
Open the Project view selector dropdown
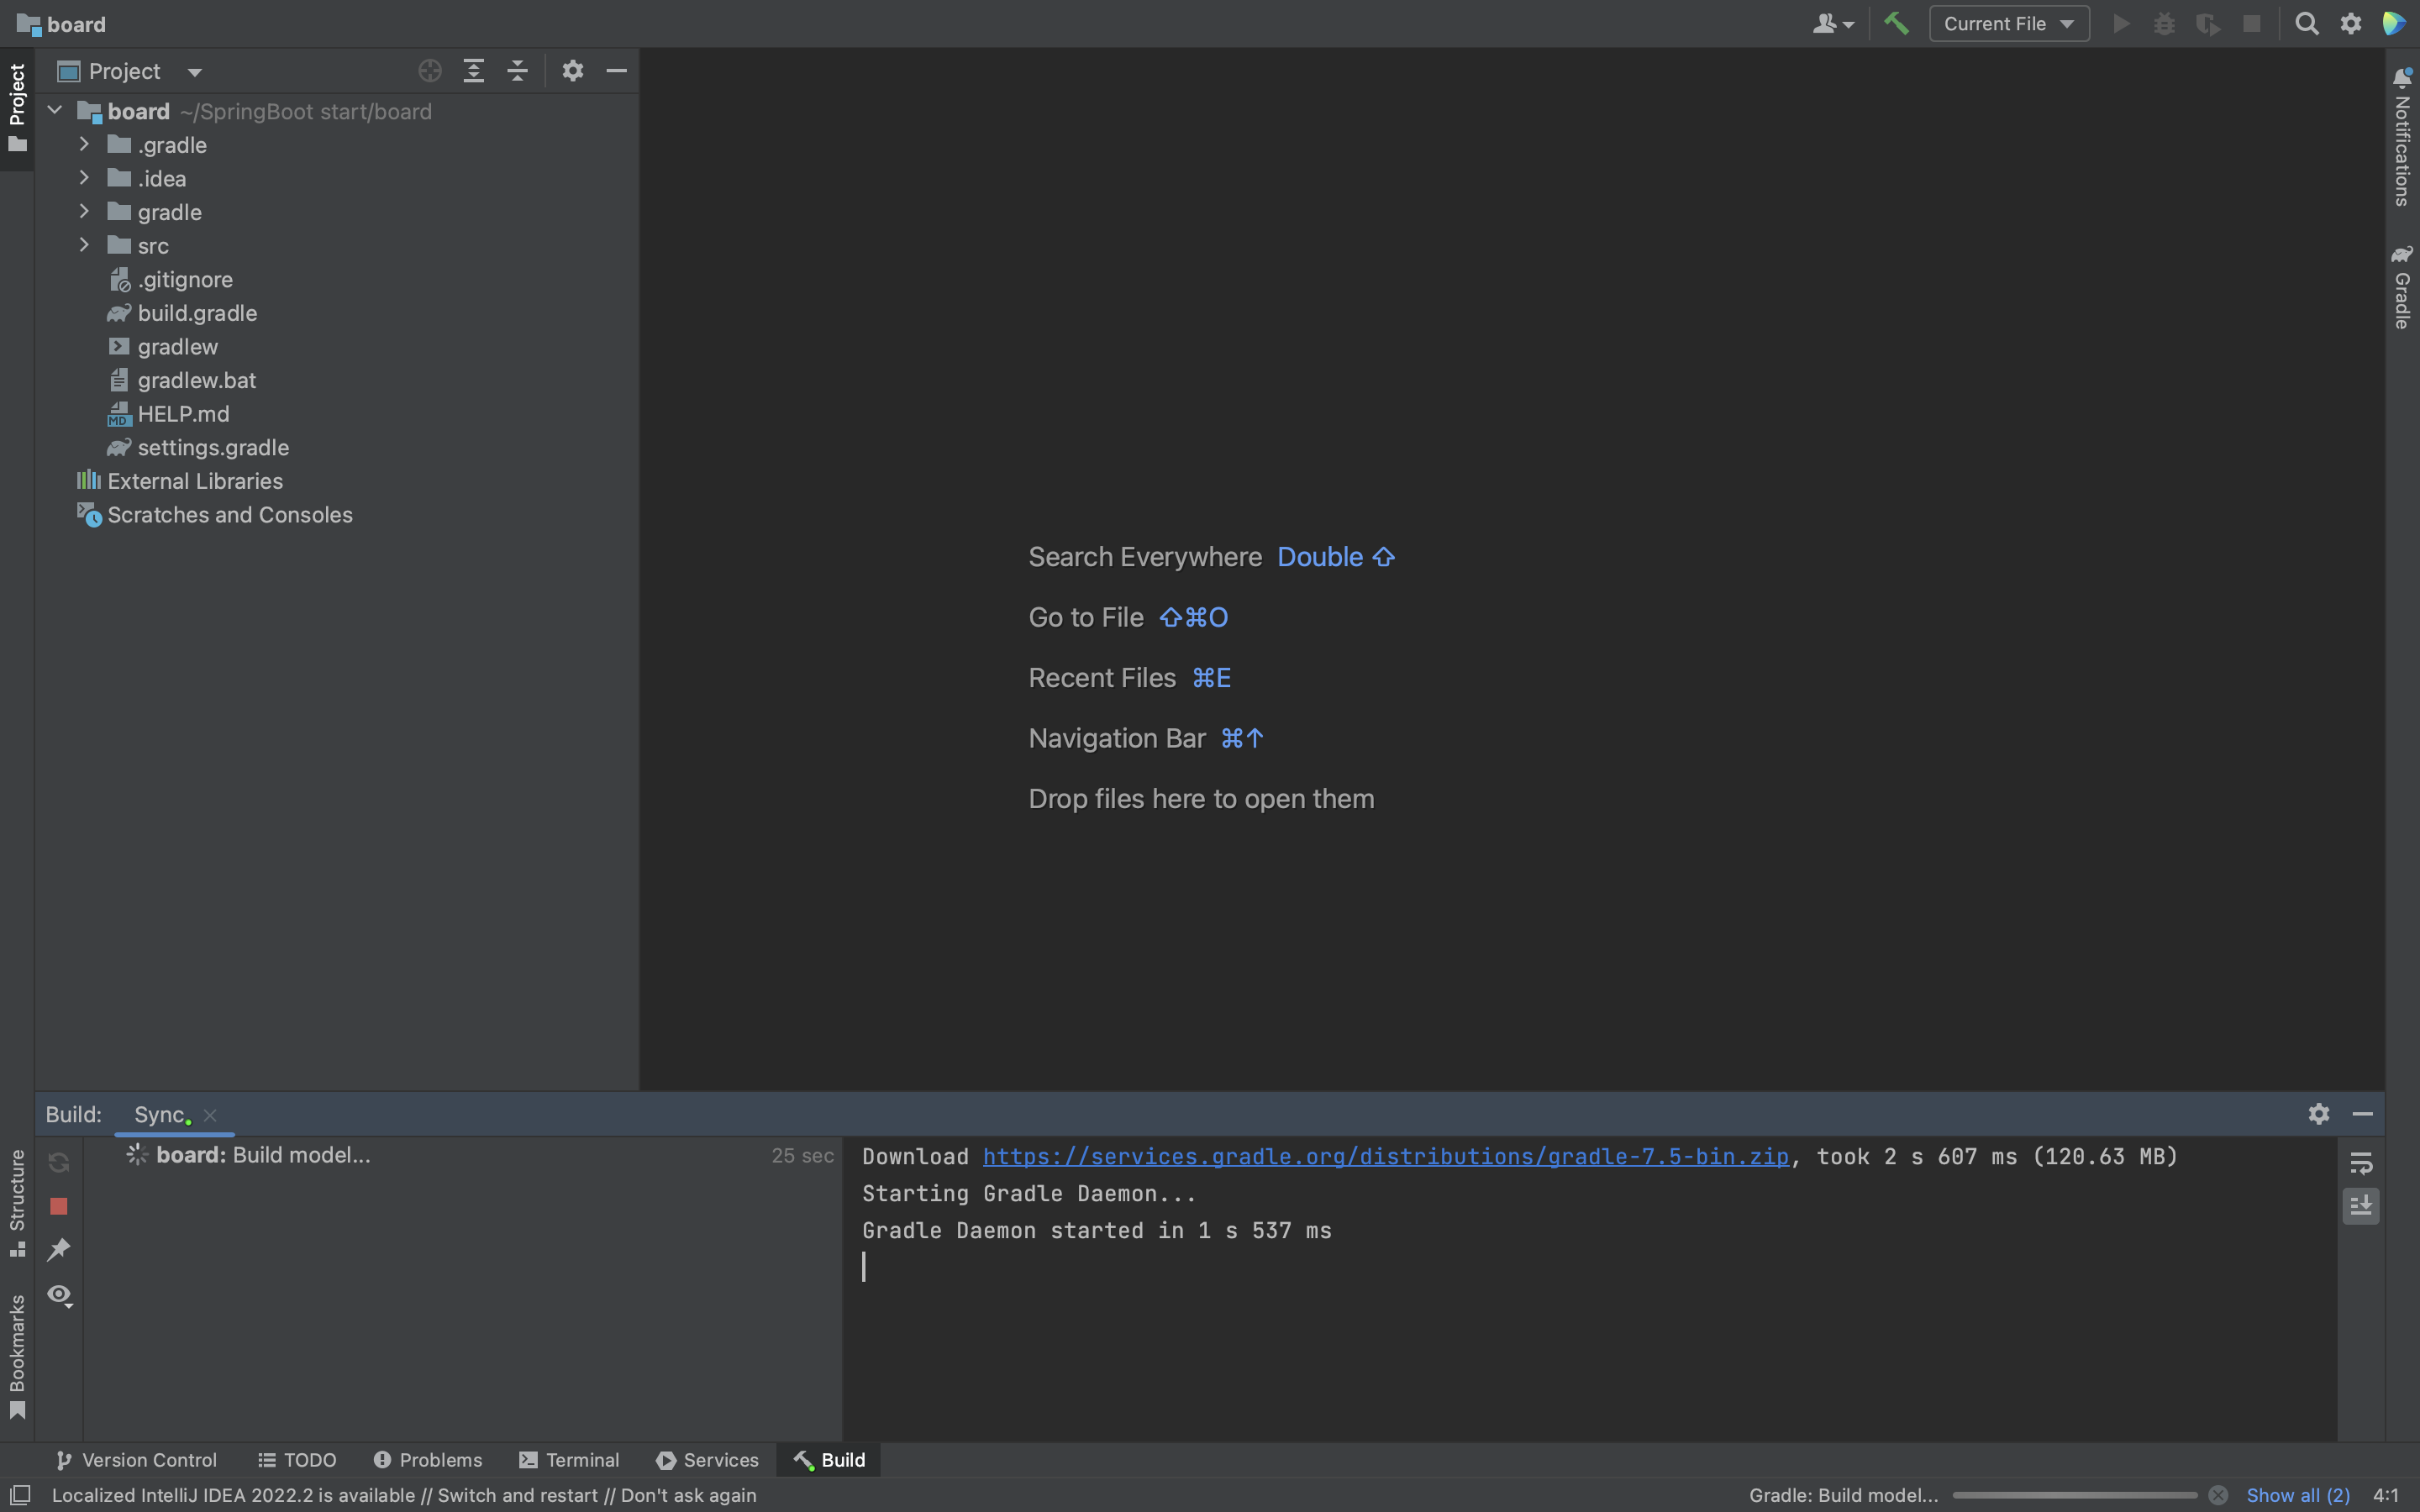[194, 72]
